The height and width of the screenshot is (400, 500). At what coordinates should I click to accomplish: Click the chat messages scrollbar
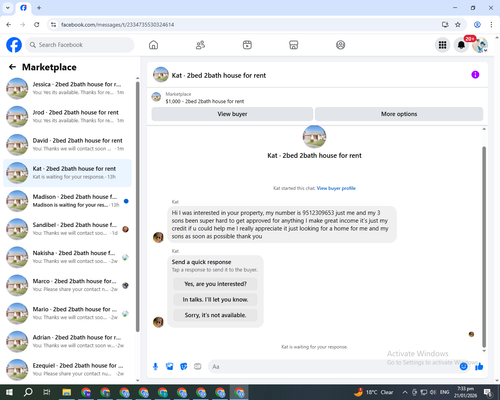pyautogui.click(x=484, y=247)
